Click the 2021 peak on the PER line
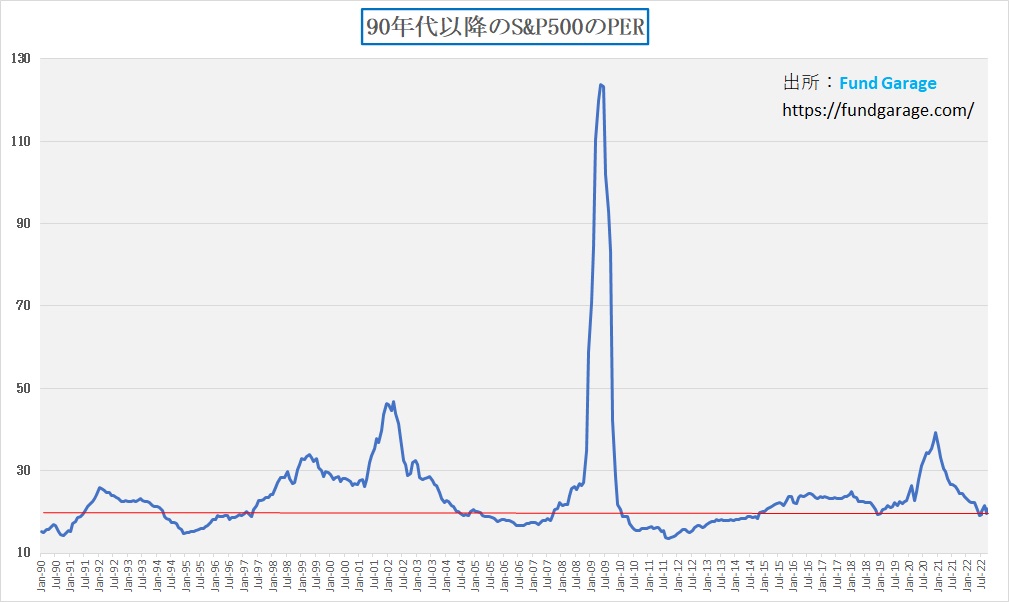Viewport: 1009px width, 602px height. (935, 433)
